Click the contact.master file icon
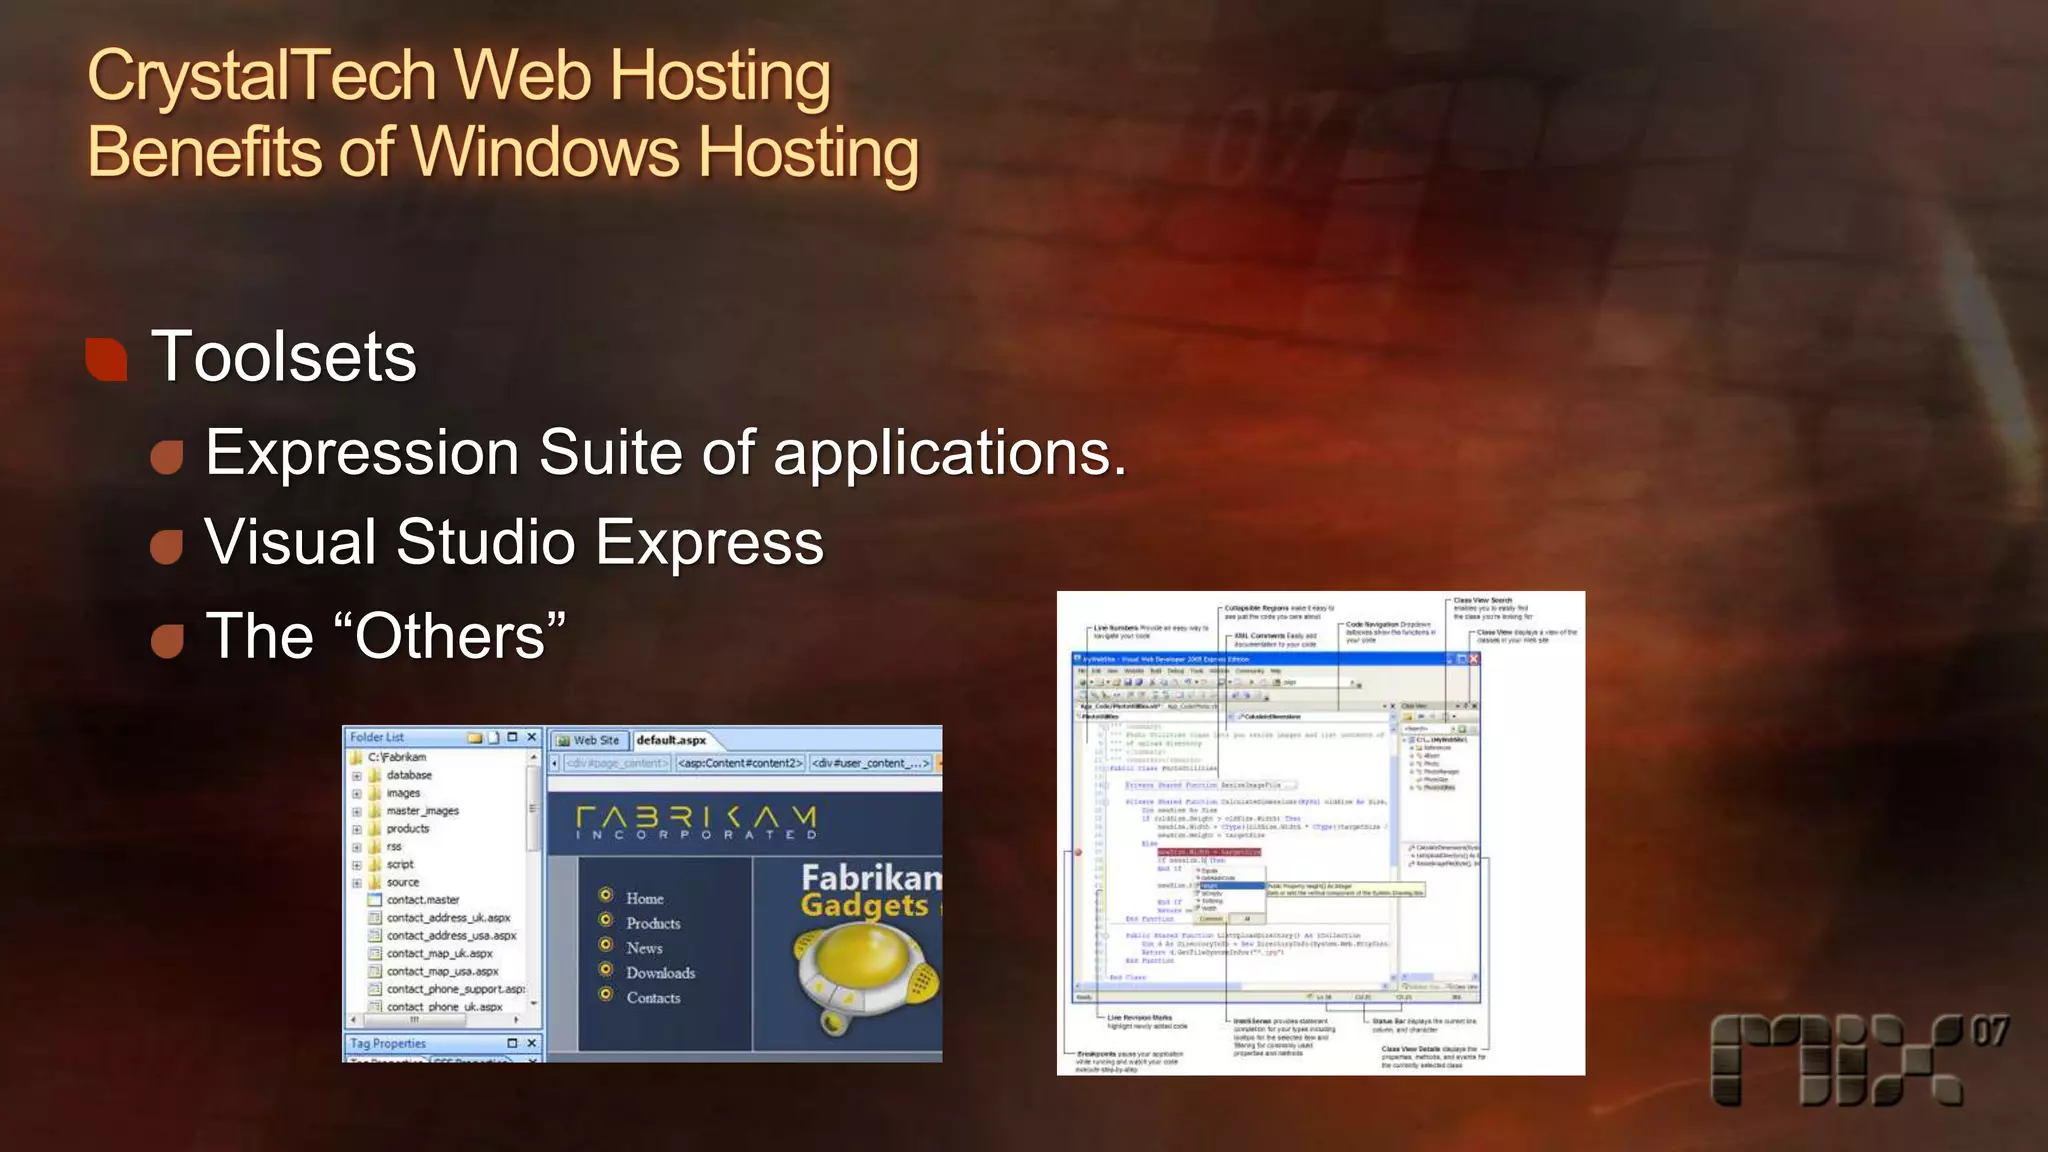This screenshot has height=1152, width=2048. pyautogui.click(x=375, y=900)
